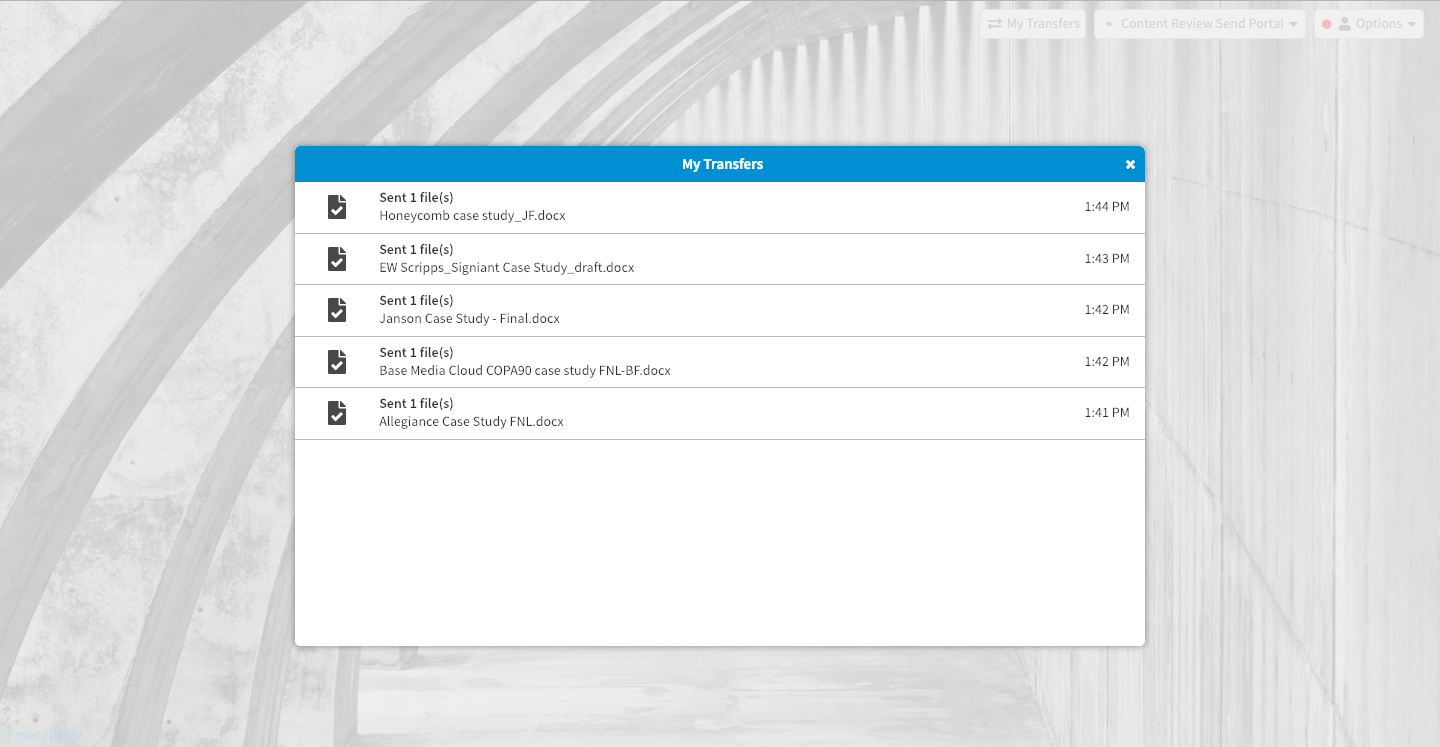Click the file icon for Allegiance Case Study FNL
The height and width of the screenshot is (747, 1440).
point(337,413)
